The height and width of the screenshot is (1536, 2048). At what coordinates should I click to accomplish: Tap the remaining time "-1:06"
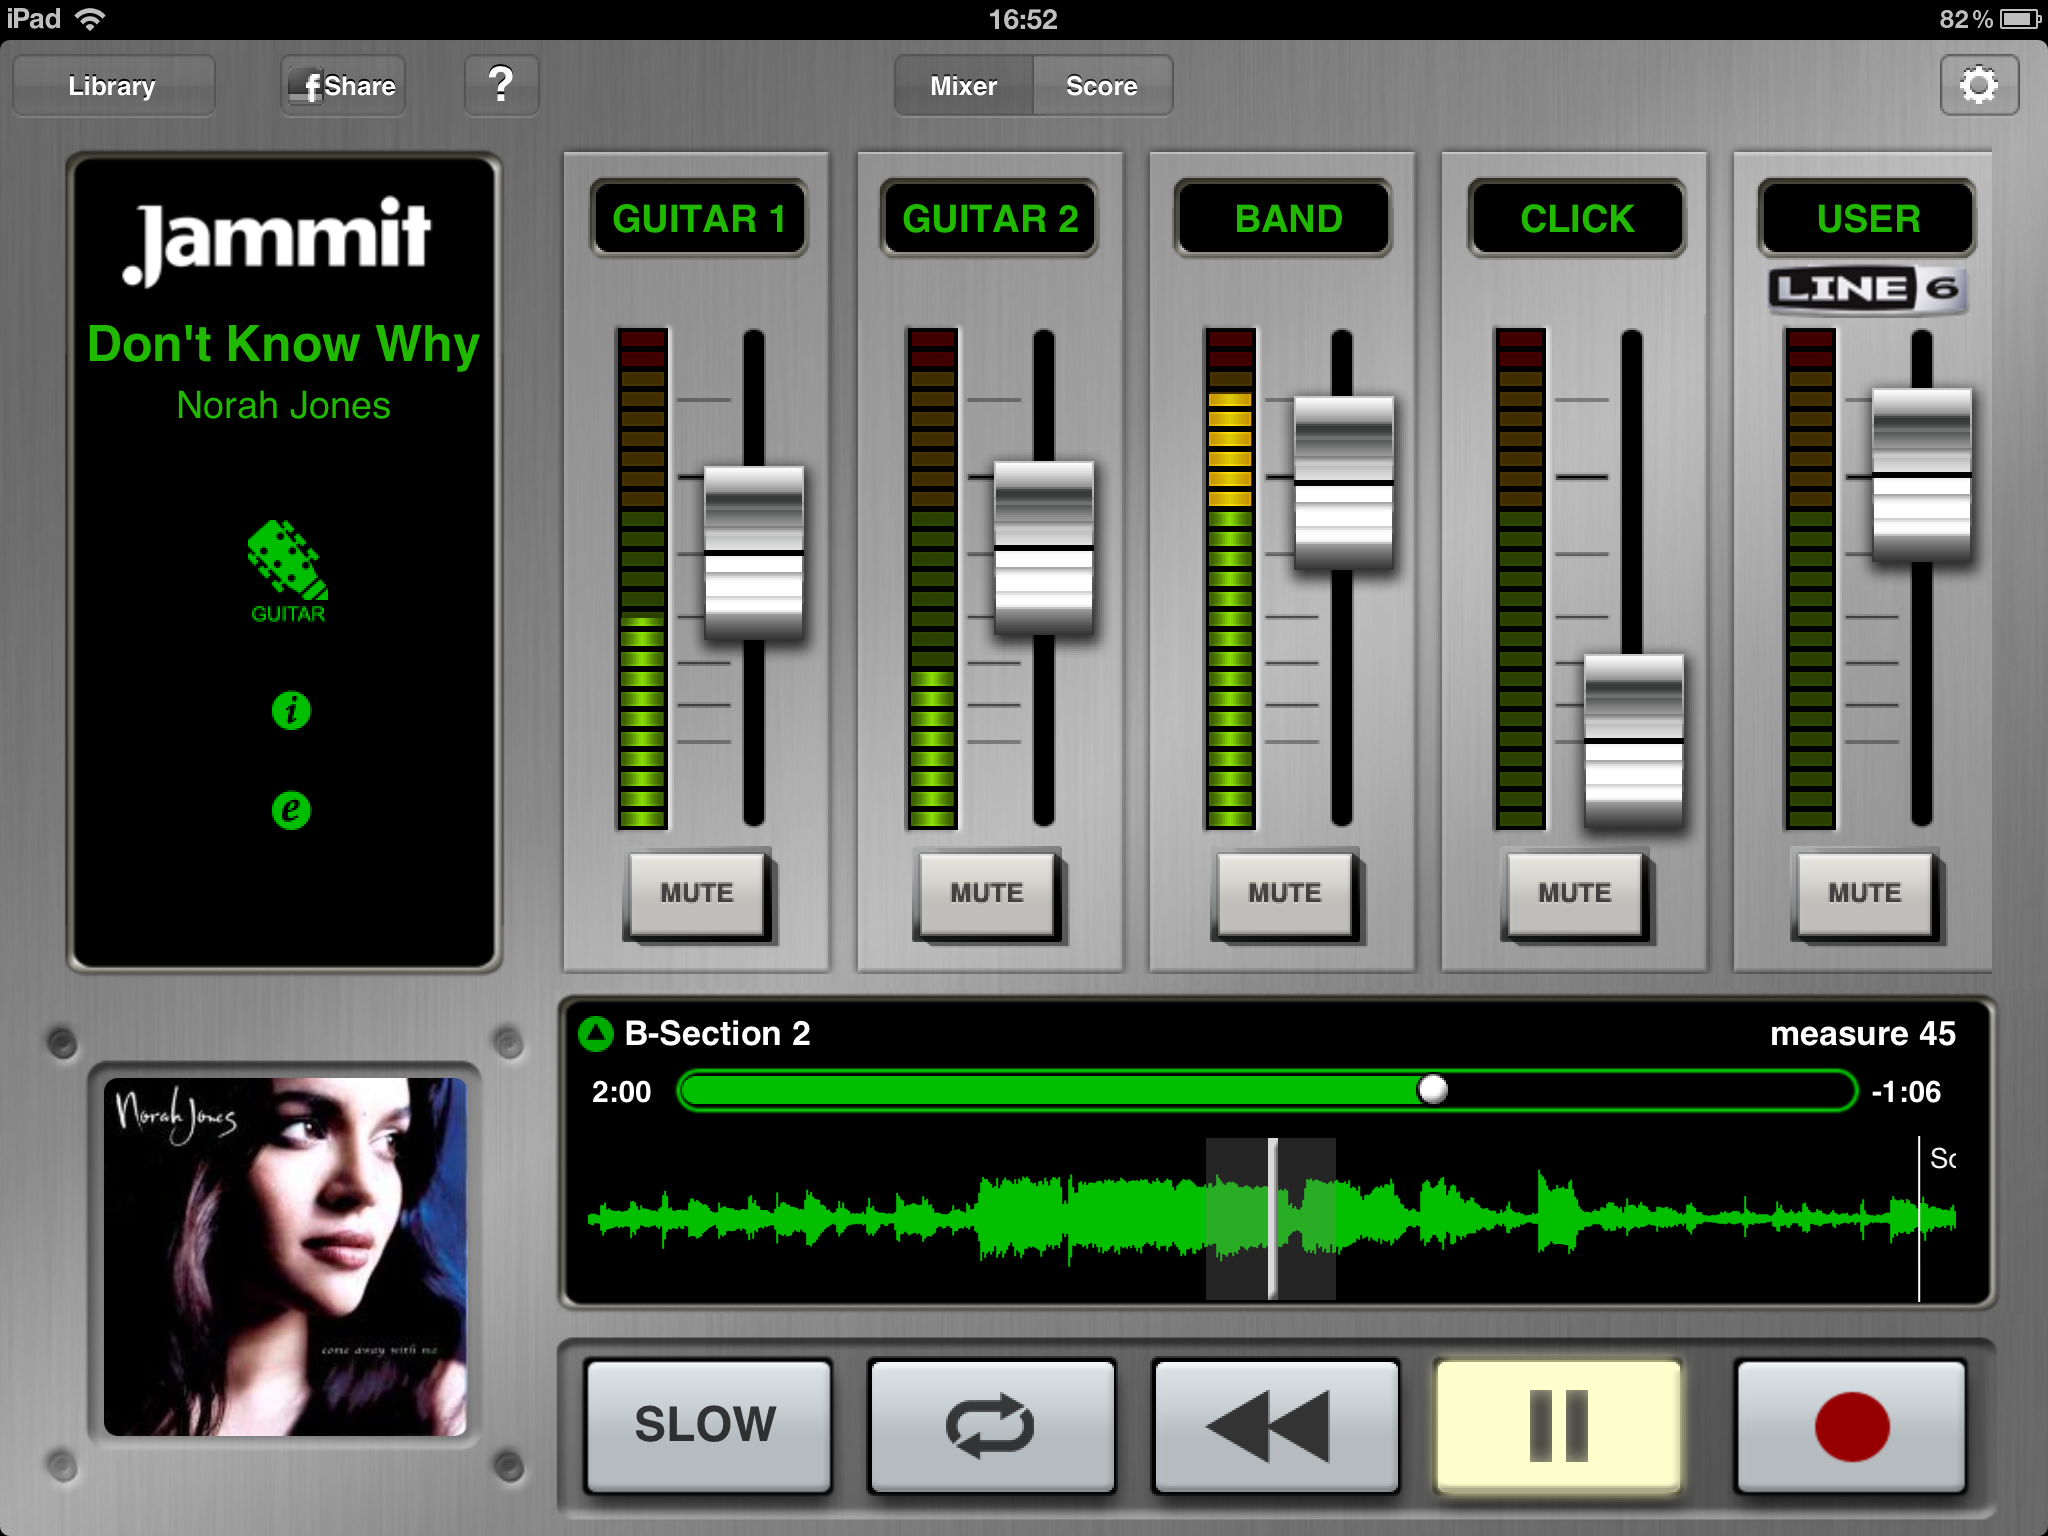pos(1906,1091)
